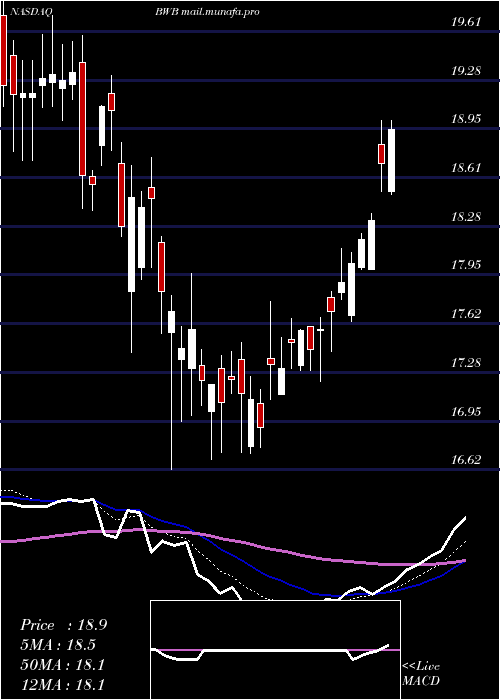Click inside the Live MACD inset chart

coord(275,650)
